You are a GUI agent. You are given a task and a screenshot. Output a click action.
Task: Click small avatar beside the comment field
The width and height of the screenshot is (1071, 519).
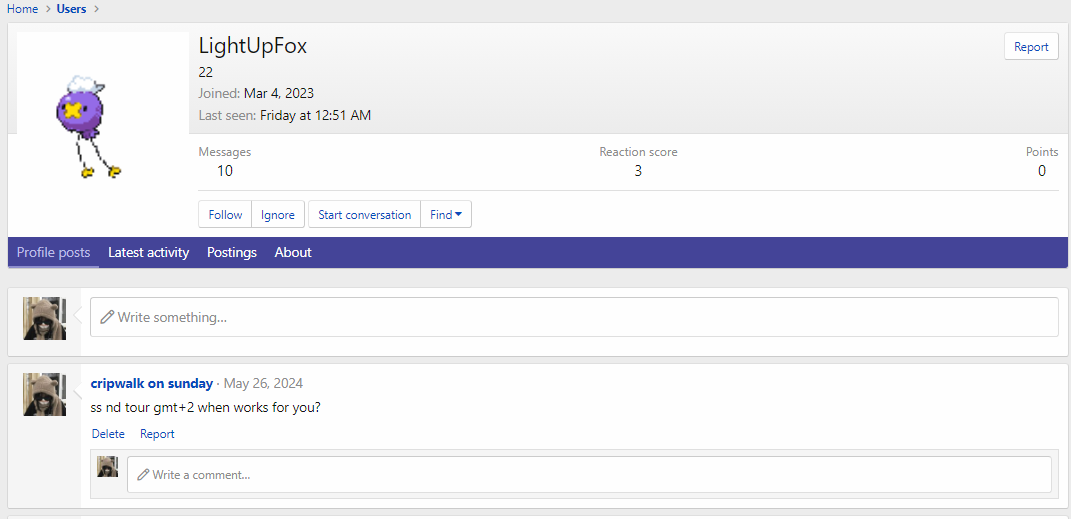click(x=107, y=466)
